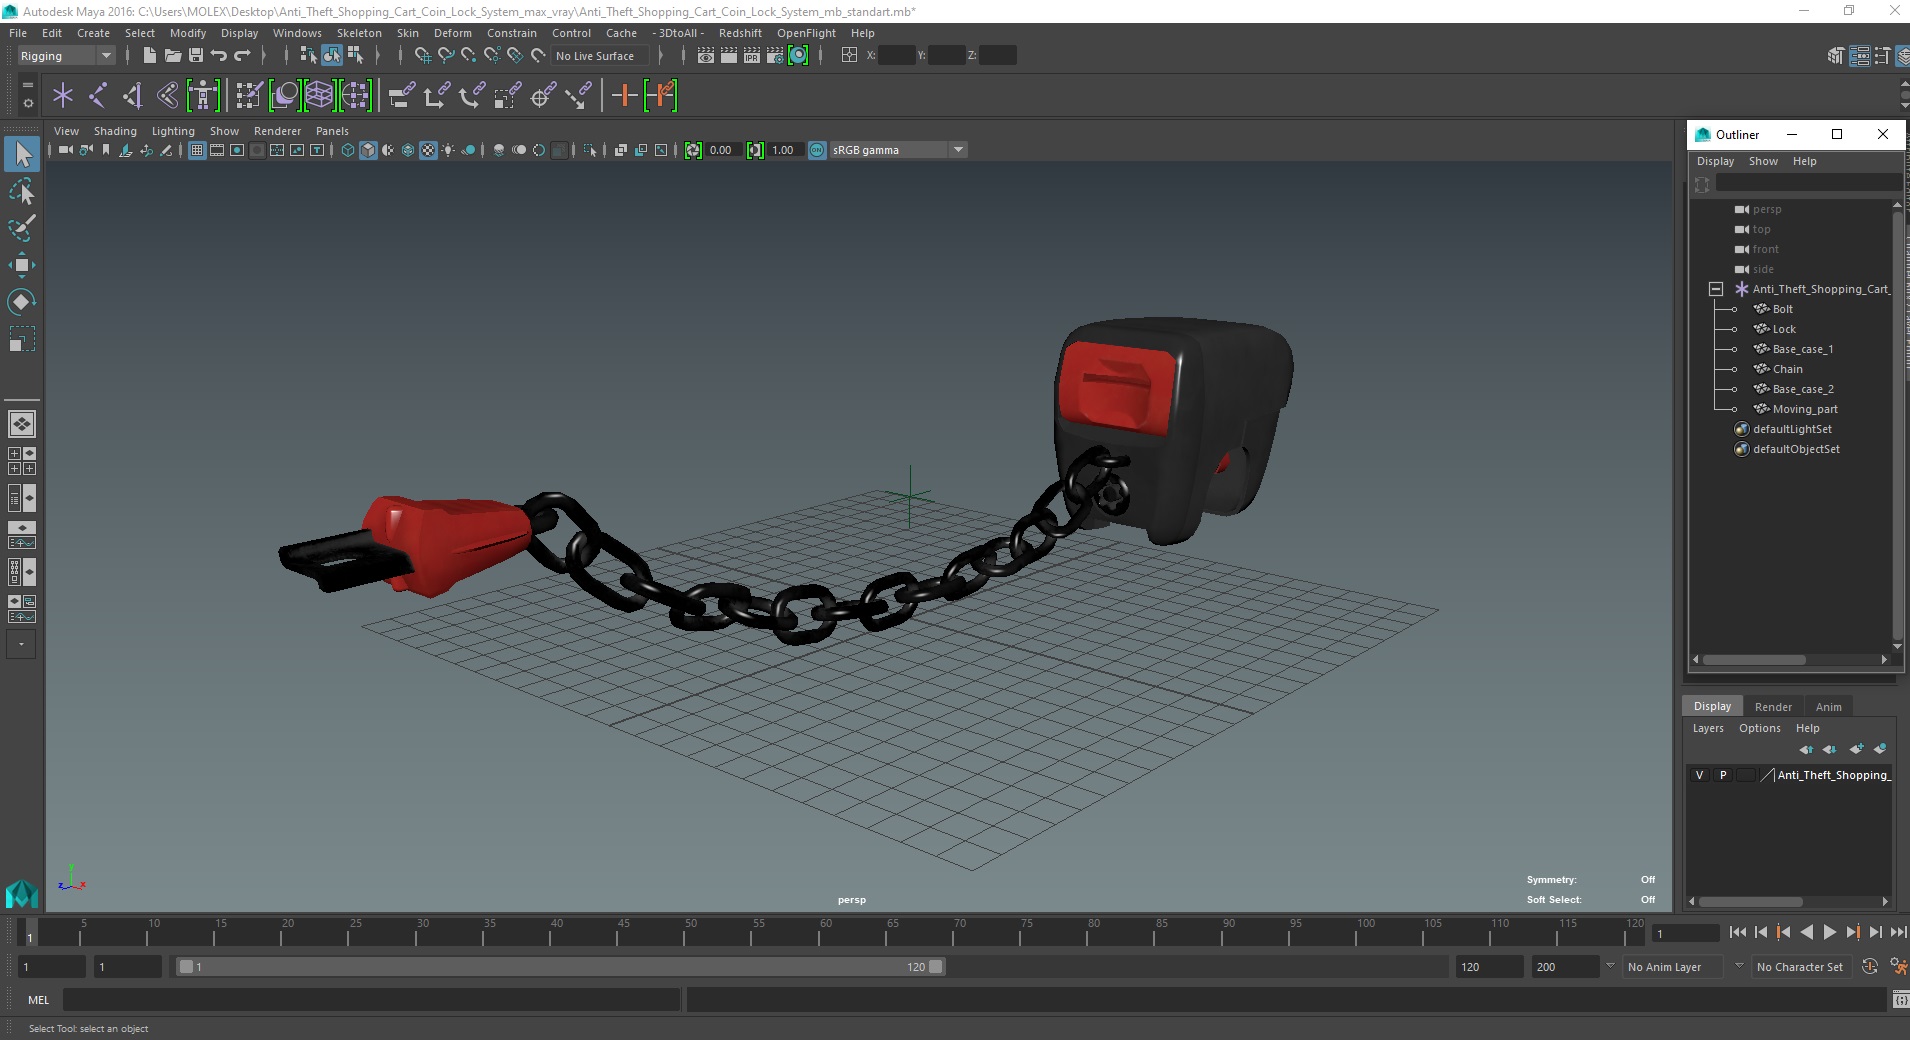Go to start of playback range

pos(1737,932)
